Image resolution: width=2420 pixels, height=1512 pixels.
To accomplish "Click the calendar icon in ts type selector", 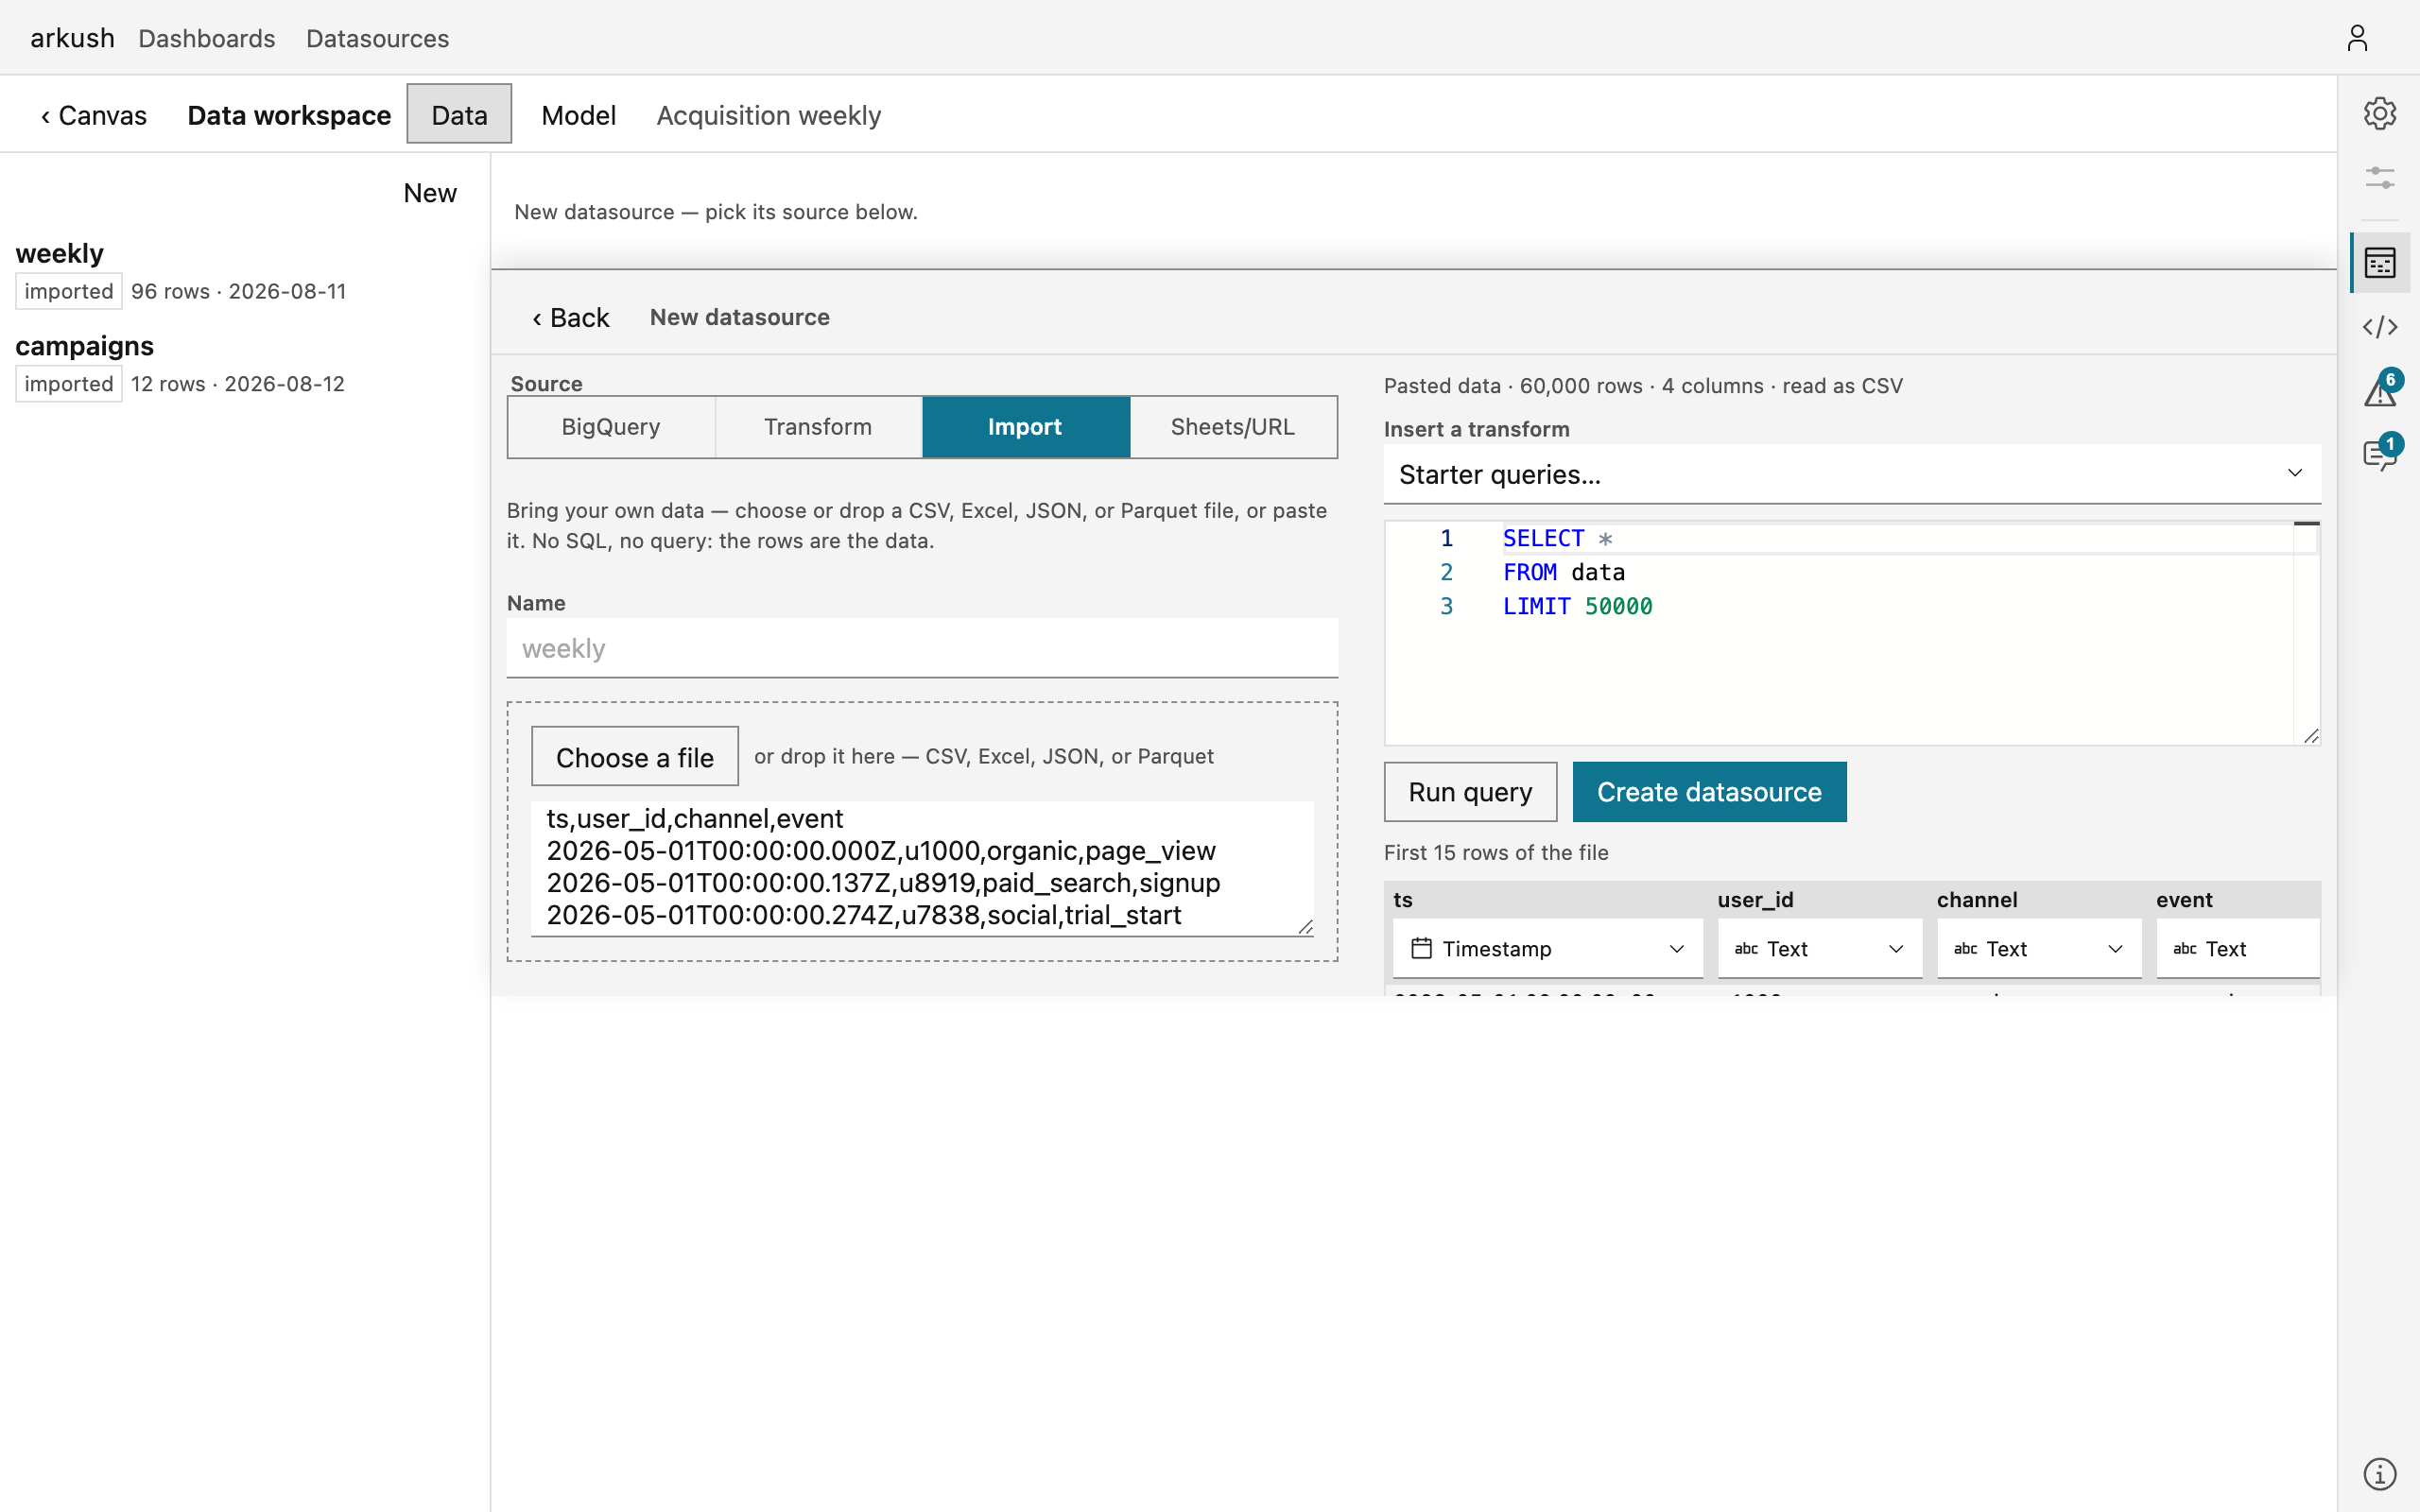I will [1421, 948].
